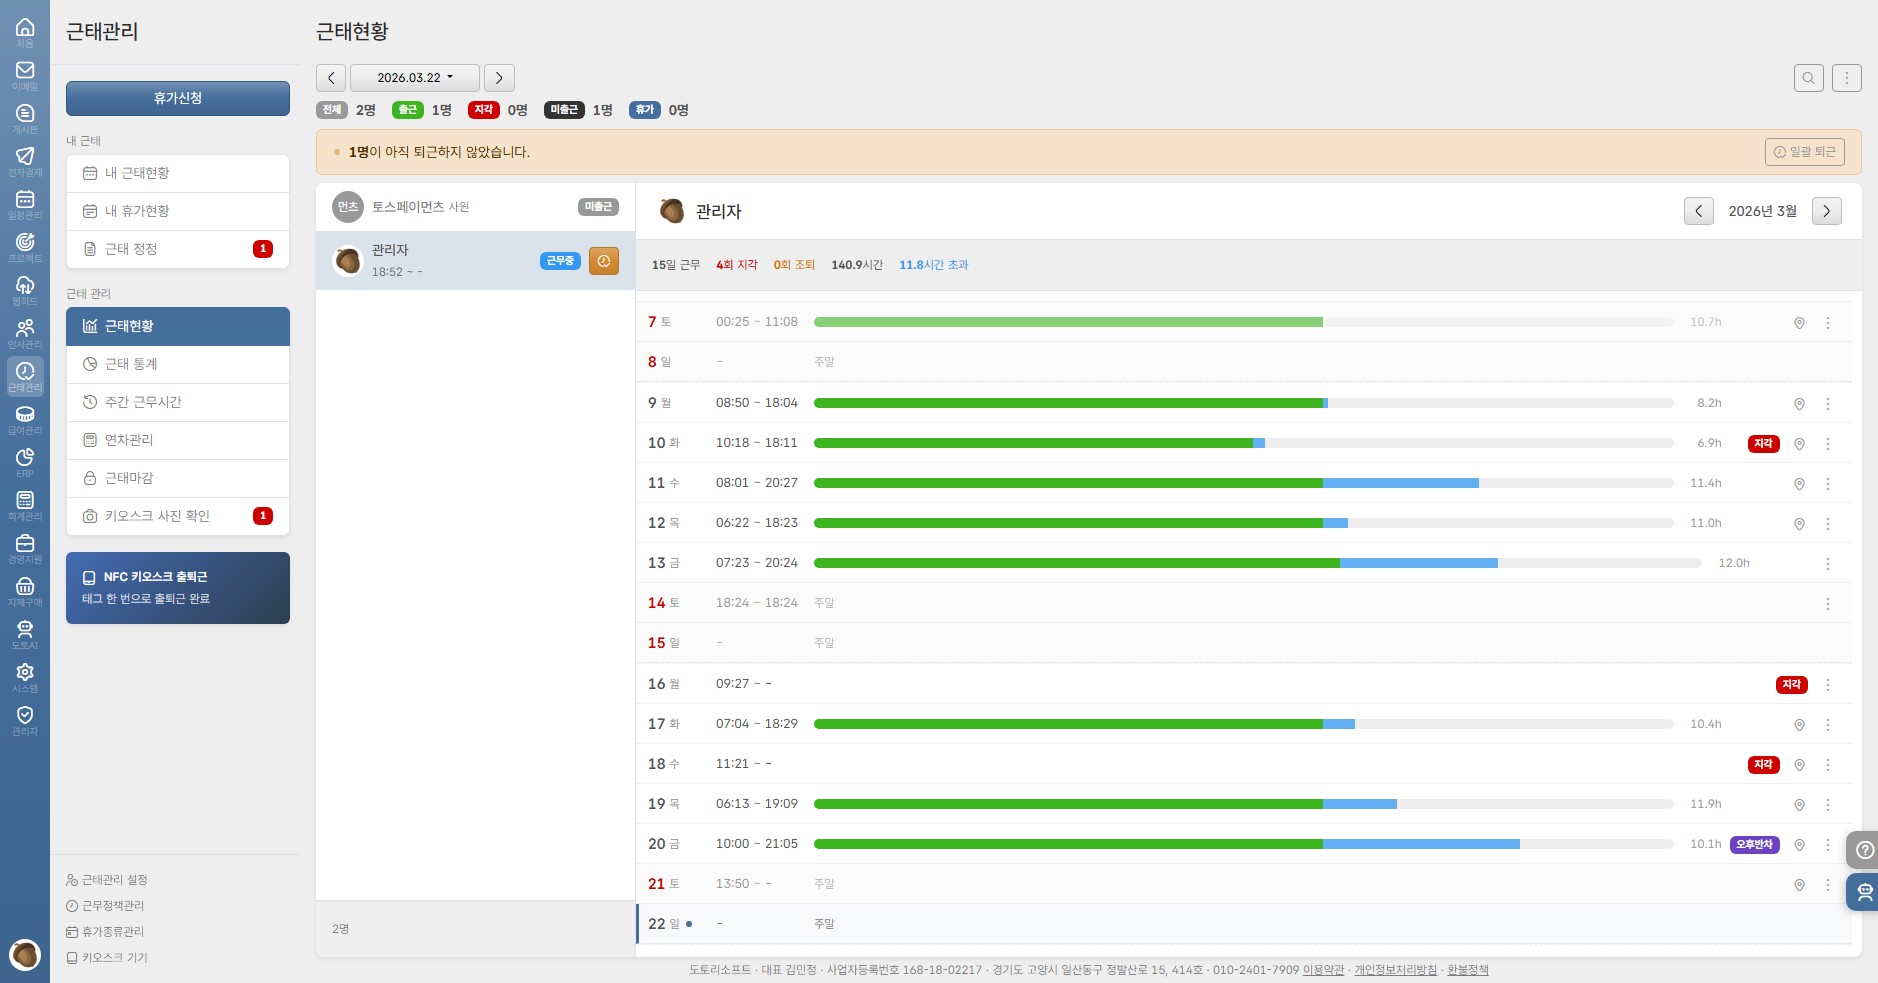This screenshot has width=1878, height=983.
Task: Click the 휴가신청 button
Action: [x=178, y=98]
